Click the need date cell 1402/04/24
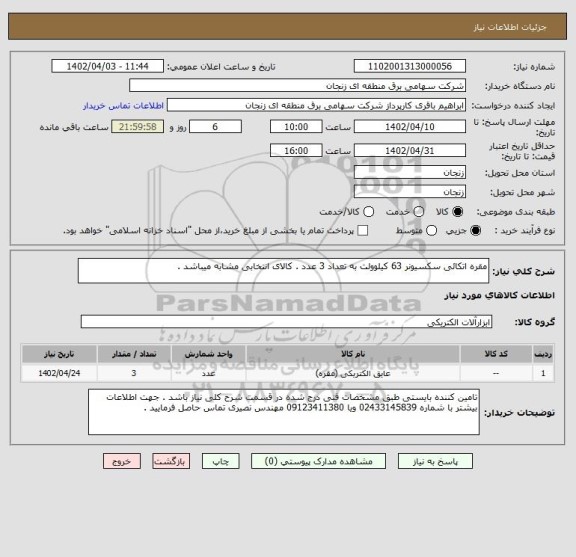Viewport: 576px width, 557px height. pyautogui.click(x=59, y=373)
